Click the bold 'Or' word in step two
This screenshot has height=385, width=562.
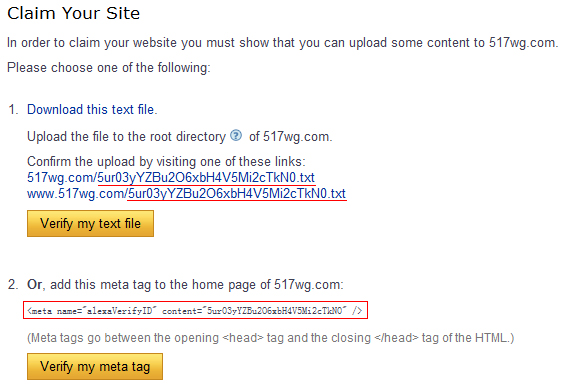[x=34, y=285]
